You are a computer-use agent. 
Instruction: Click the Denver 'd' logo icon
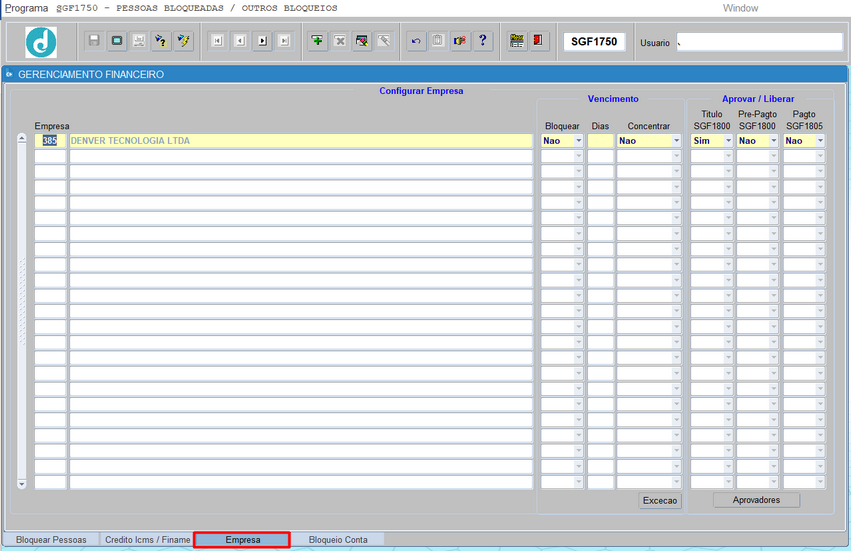(x=41, y=42)
